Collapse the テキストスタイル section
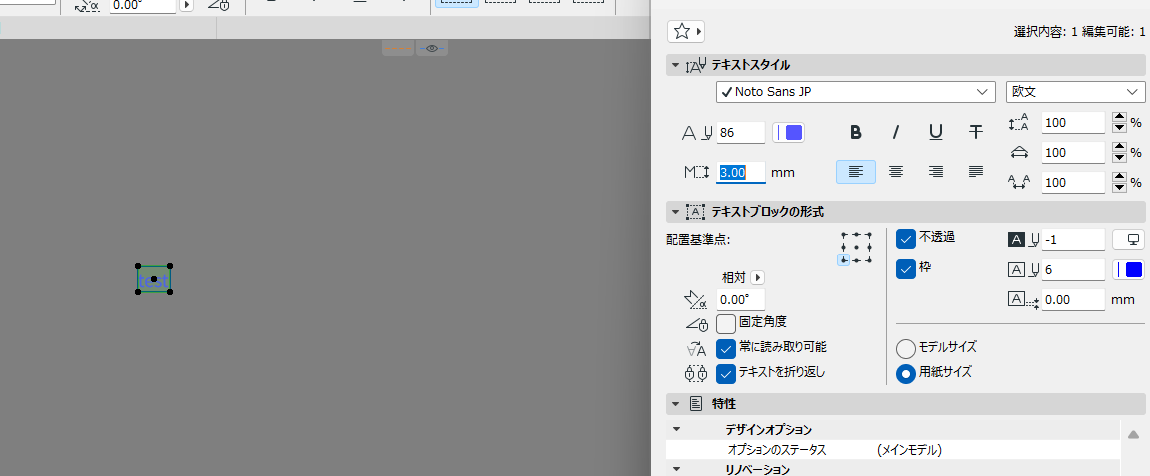This screenshot has height=476, width=1150. 675,65
